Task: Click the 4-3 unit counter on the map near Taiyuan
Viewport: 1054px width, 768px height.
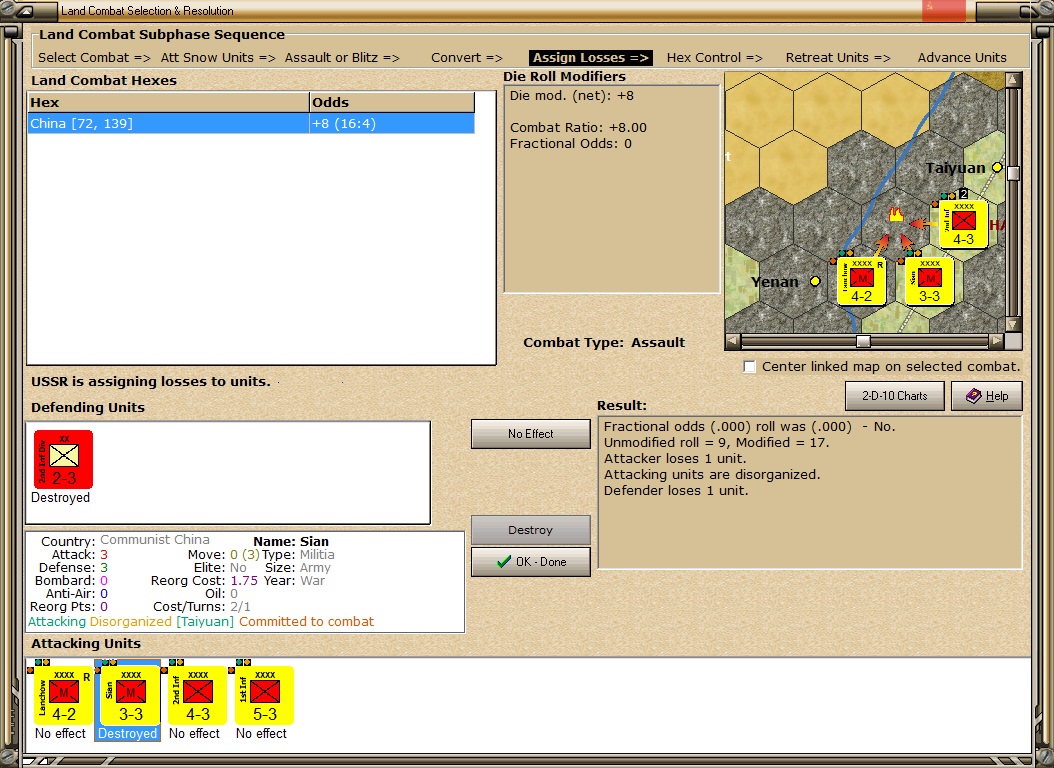Action: pyautogui.click(x=963, y=224)
